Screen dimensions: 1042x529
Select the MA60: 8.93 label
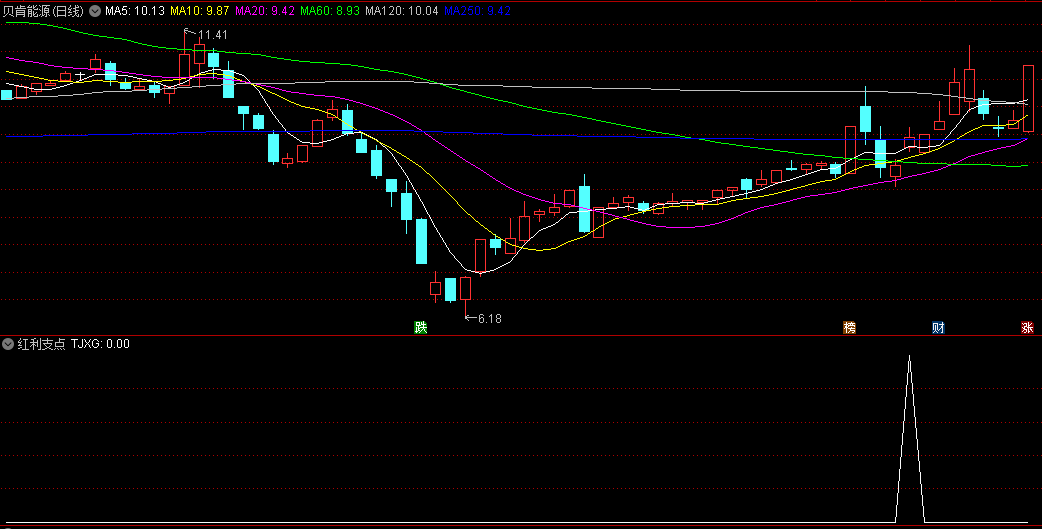click(x=330, y=11)
